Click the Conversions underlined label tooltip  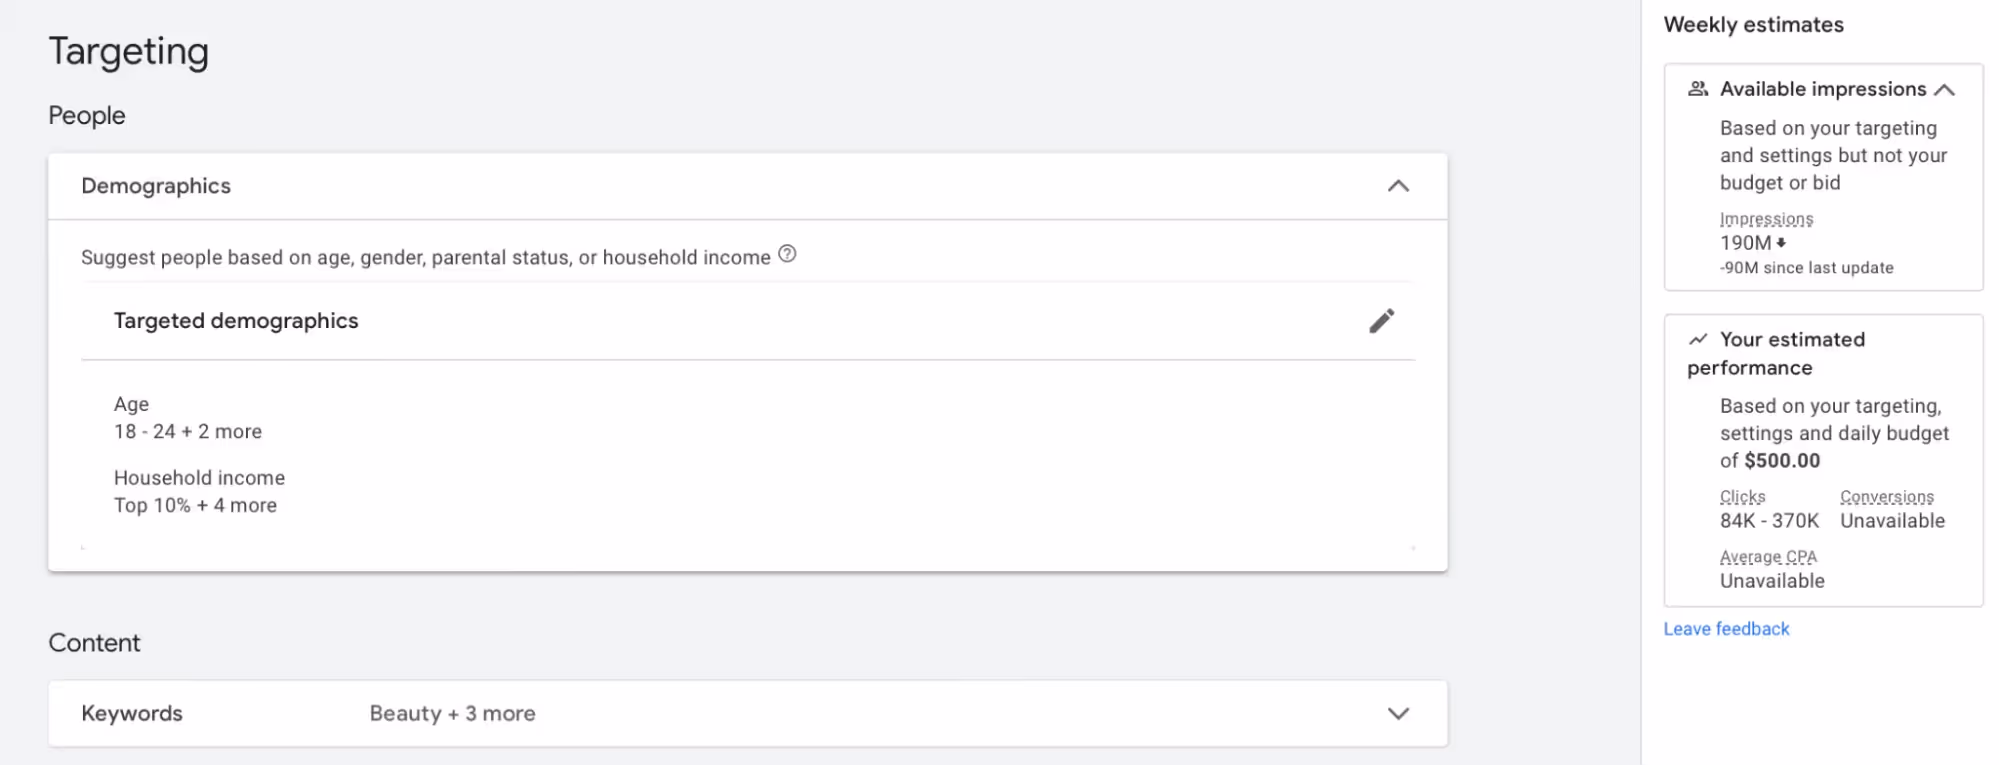1885,496
